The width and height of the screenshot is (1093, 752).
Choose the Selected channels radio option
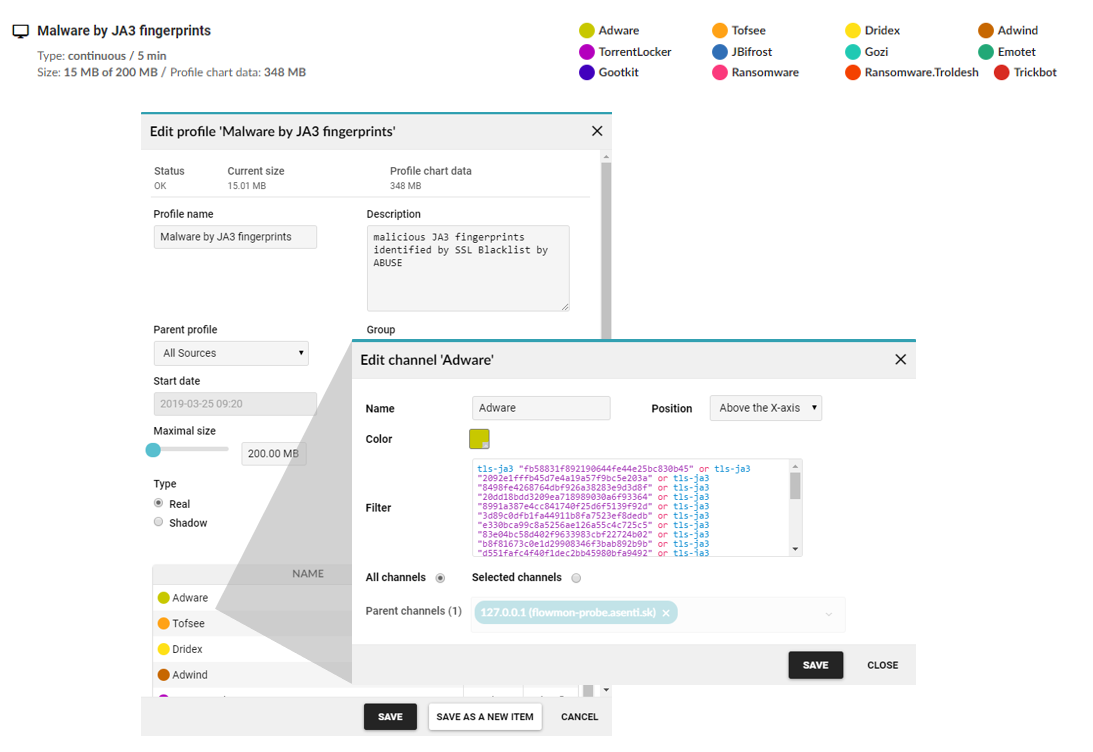point(576,578)
